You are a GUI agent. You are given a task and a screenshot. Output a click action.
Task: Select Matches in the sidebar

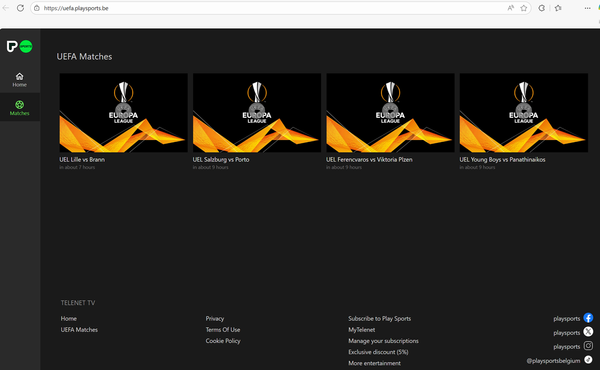pos(20,108)
